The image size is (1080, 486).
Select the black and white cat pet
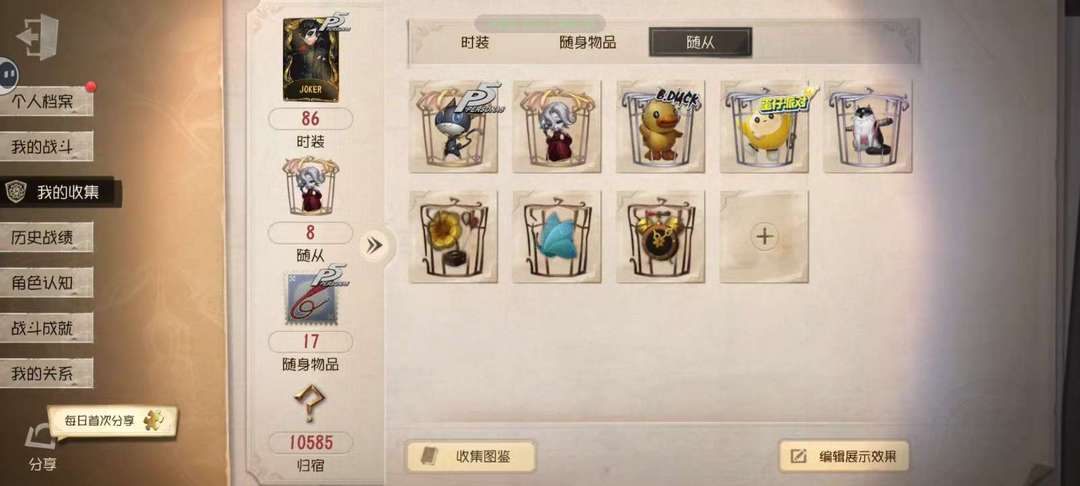[867, 126]
